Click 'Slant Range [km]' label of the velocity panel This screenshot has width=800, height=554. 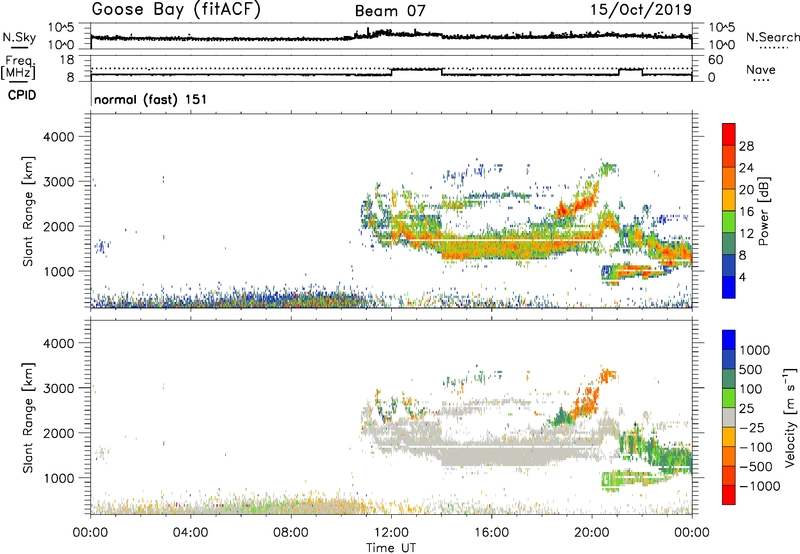pos(28,418)
